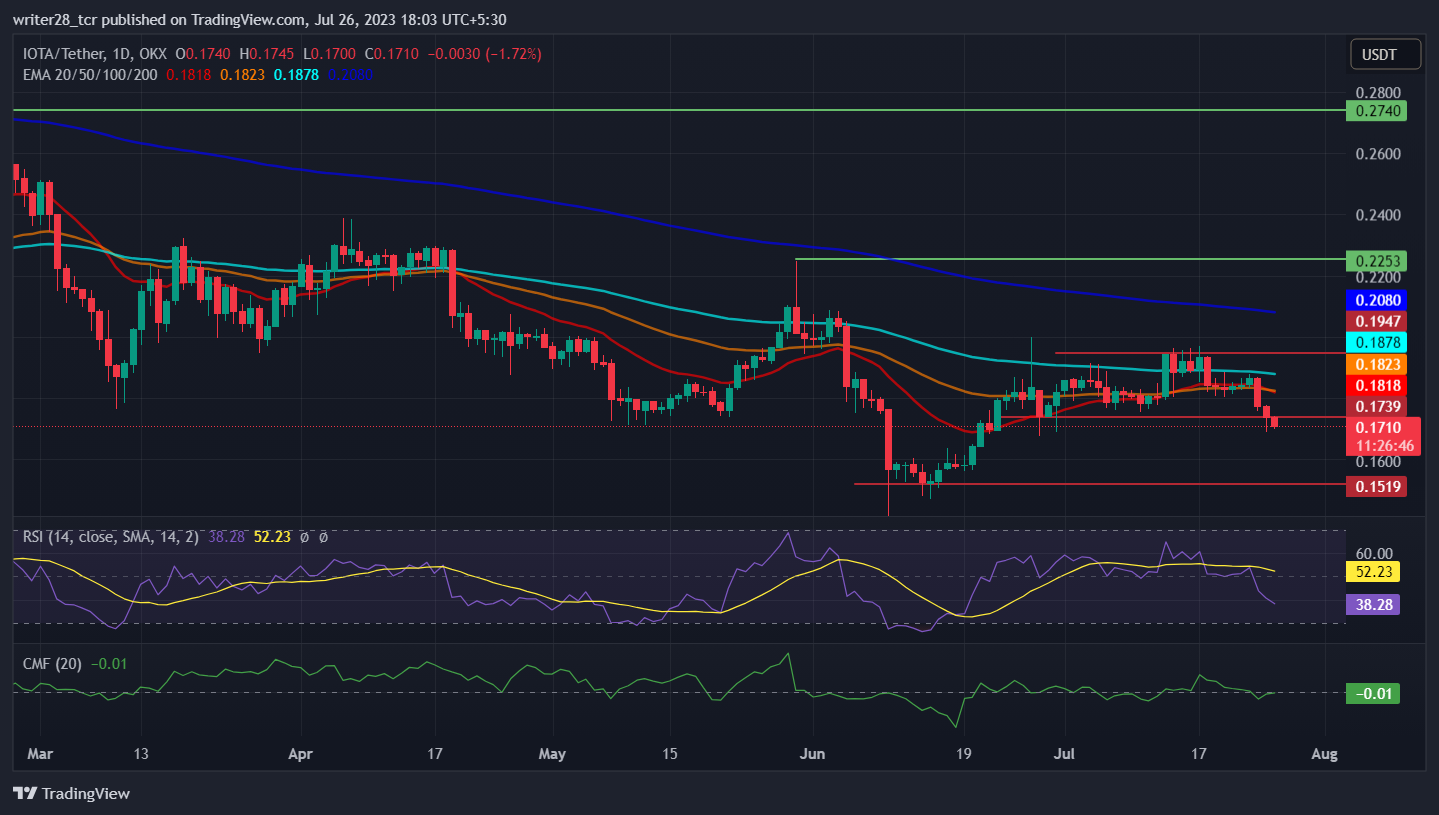Click the green 0.2740 price axis label

1377,112
